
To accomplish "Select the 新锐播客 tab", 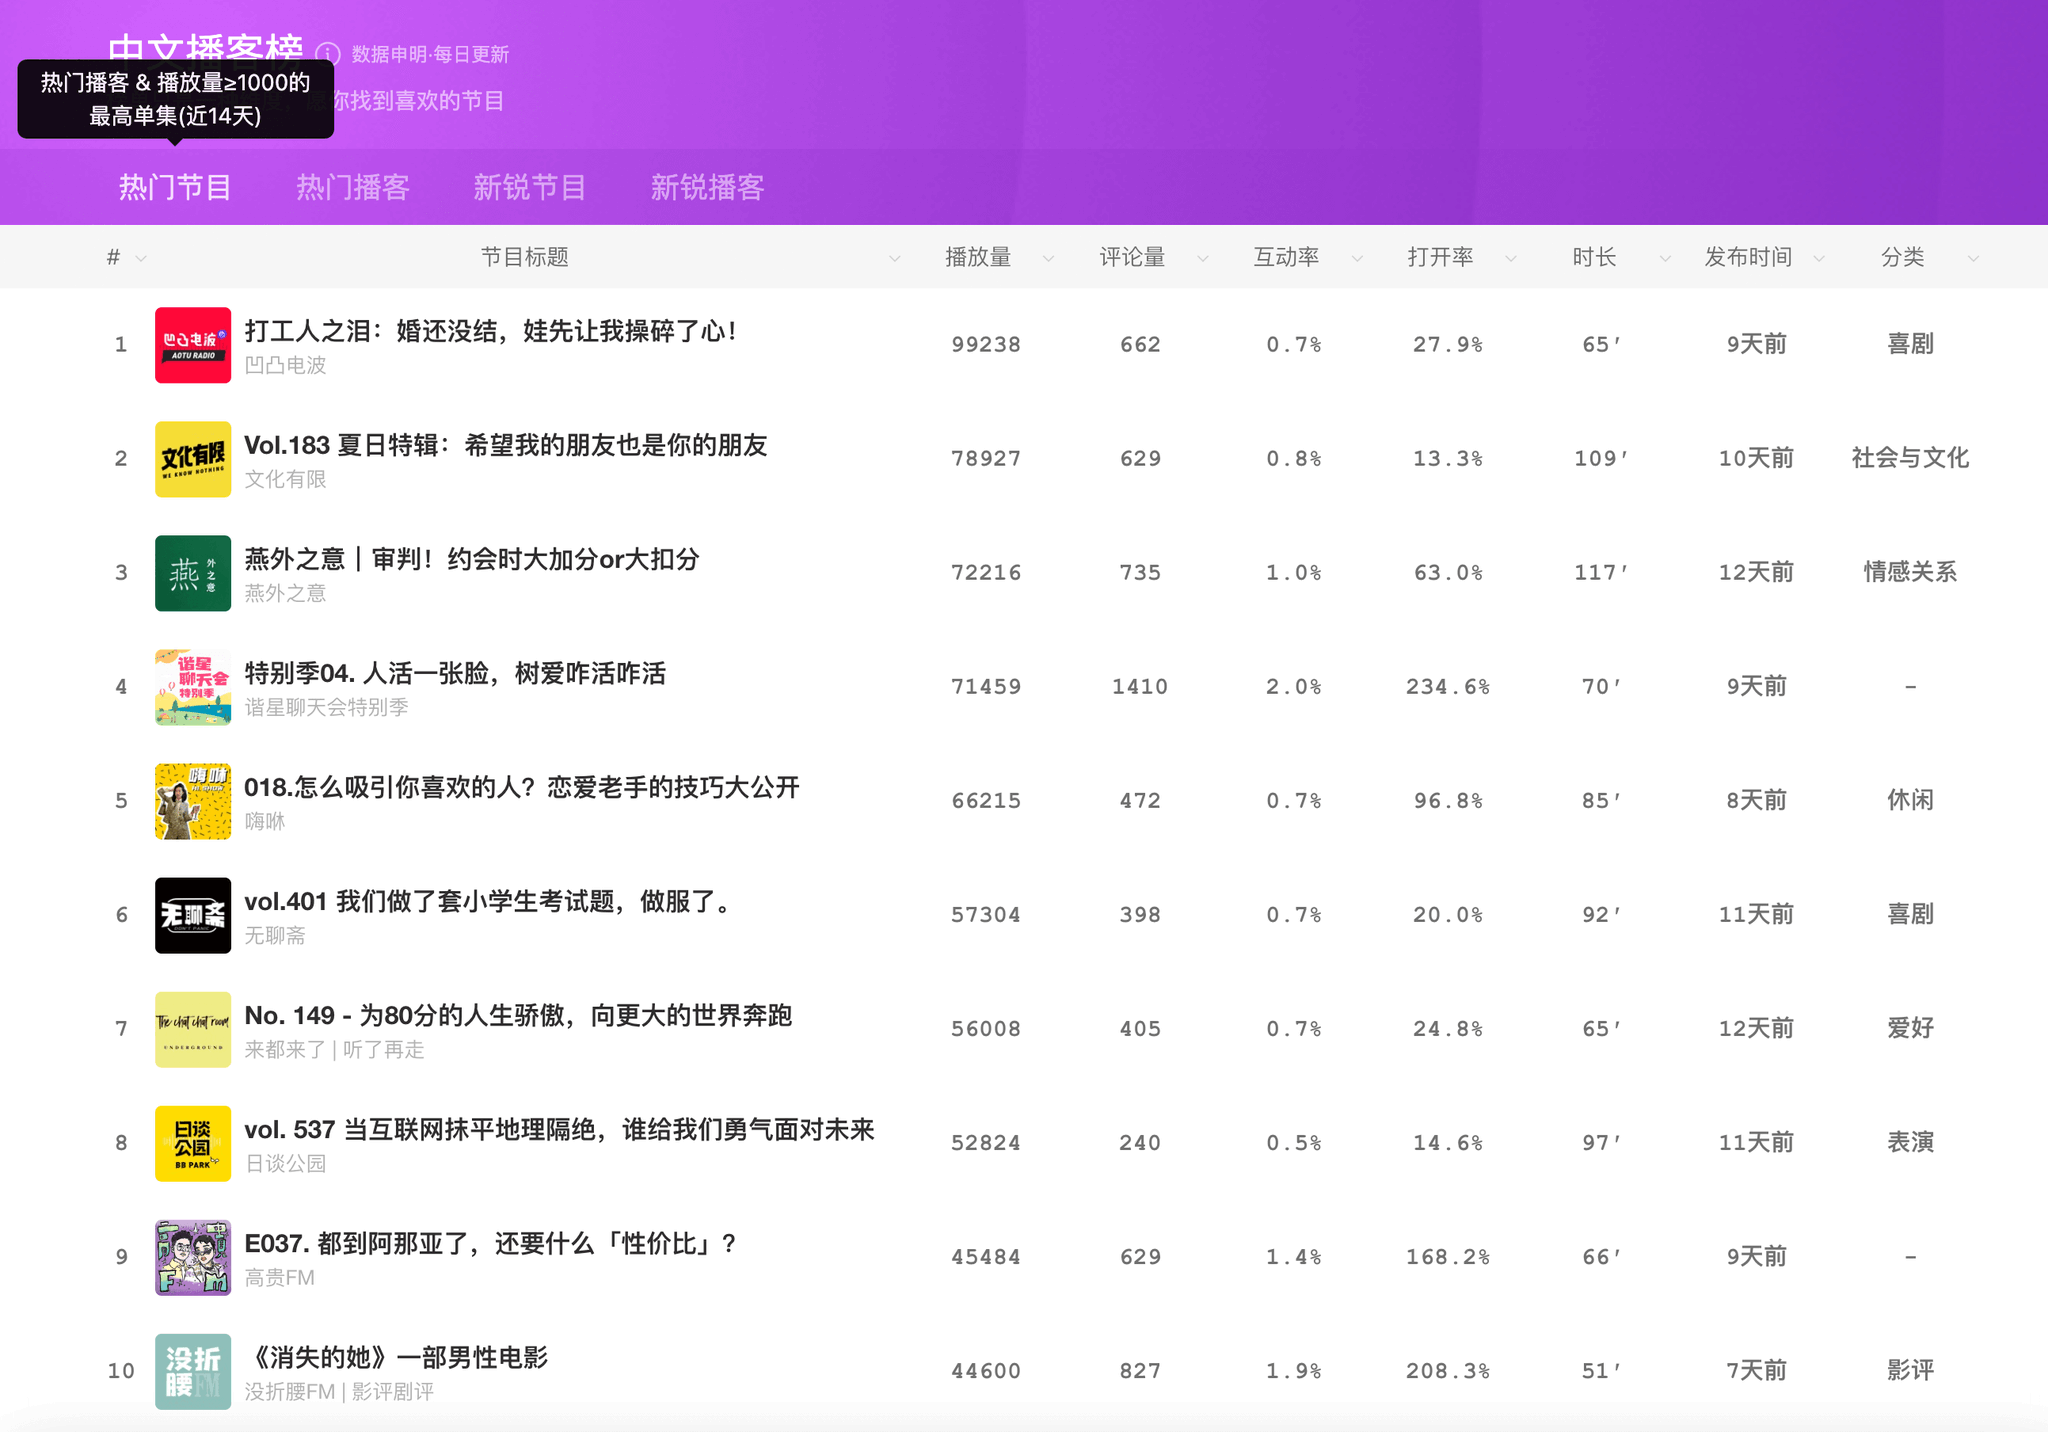I will click(707, 187).
